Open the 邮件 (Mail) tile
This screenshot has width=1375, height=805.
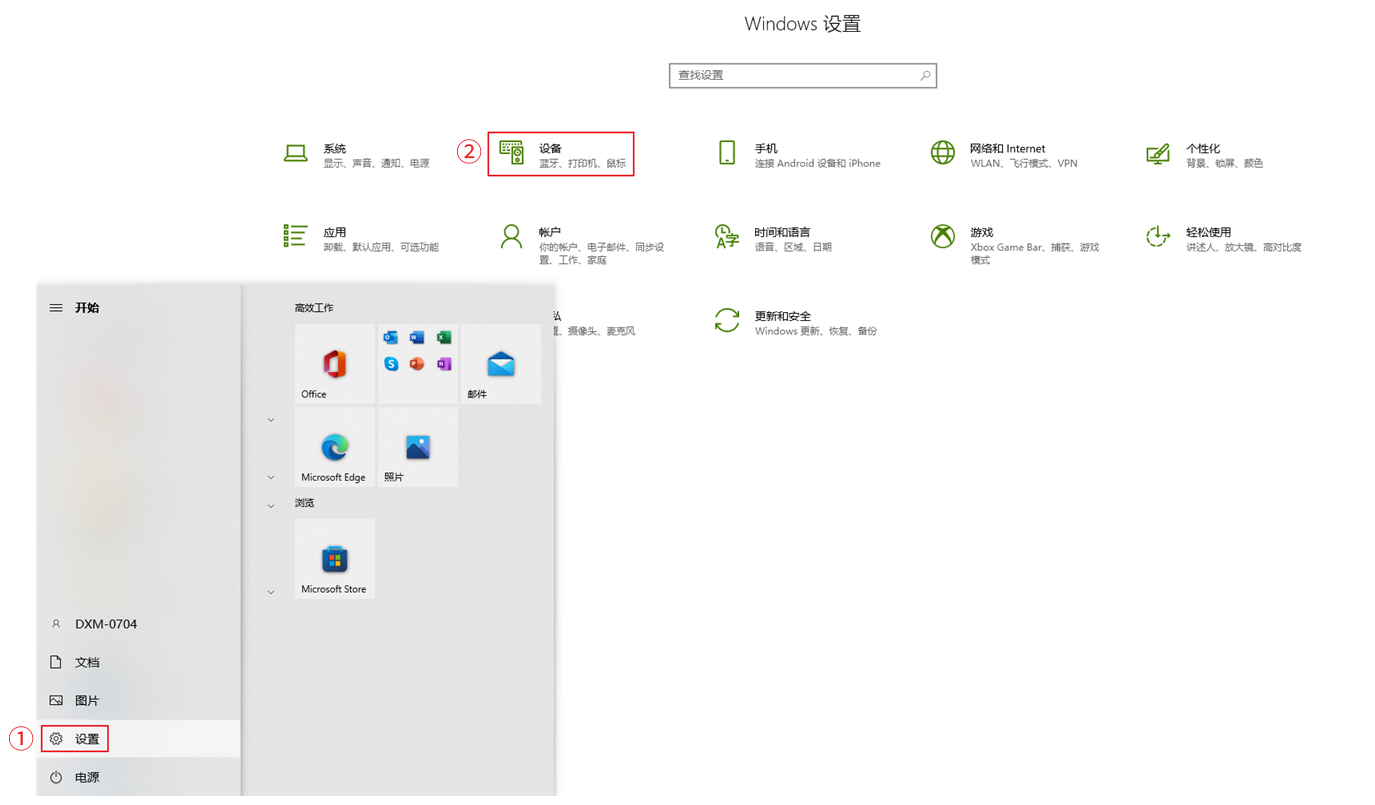(500, 364)
